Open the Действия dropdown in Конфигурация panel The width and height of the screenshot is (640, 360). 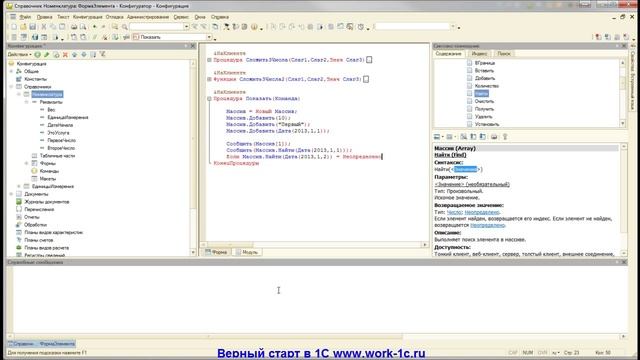pos(19,54)
